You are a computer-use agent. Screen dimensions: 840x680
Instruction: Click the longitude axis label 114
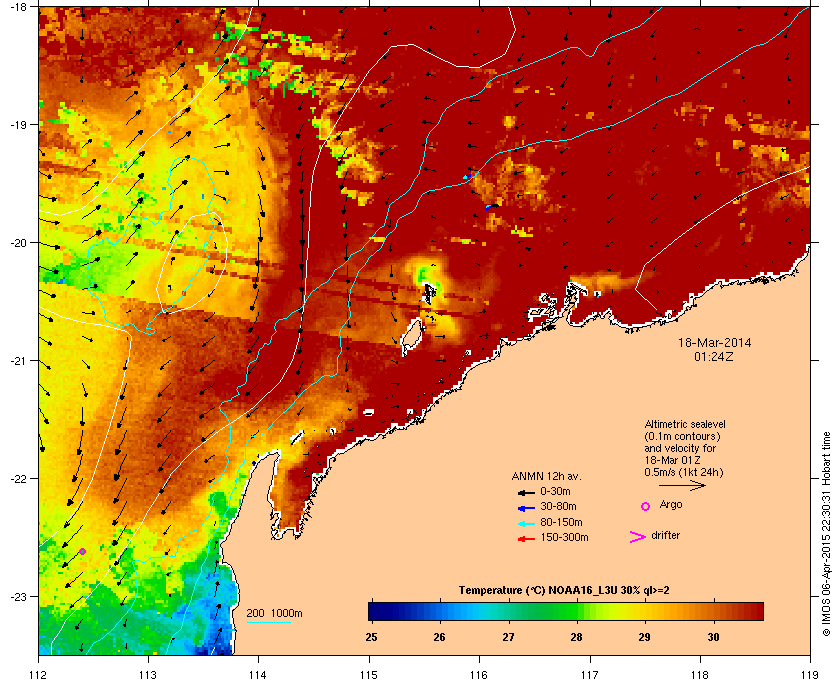pyautogui.click(x=258, y=675)
